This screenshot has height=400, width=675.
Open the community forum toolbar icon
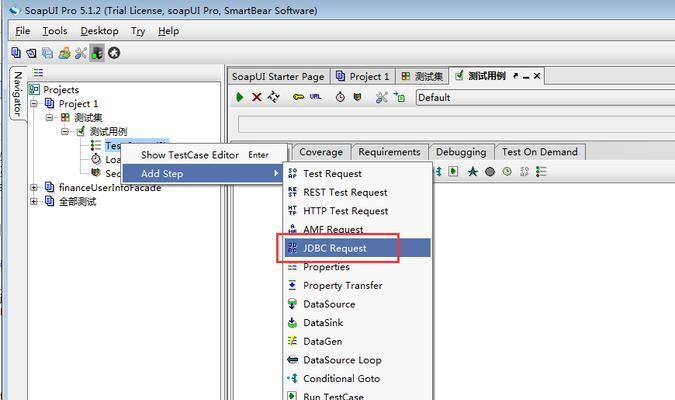(65, 53)
